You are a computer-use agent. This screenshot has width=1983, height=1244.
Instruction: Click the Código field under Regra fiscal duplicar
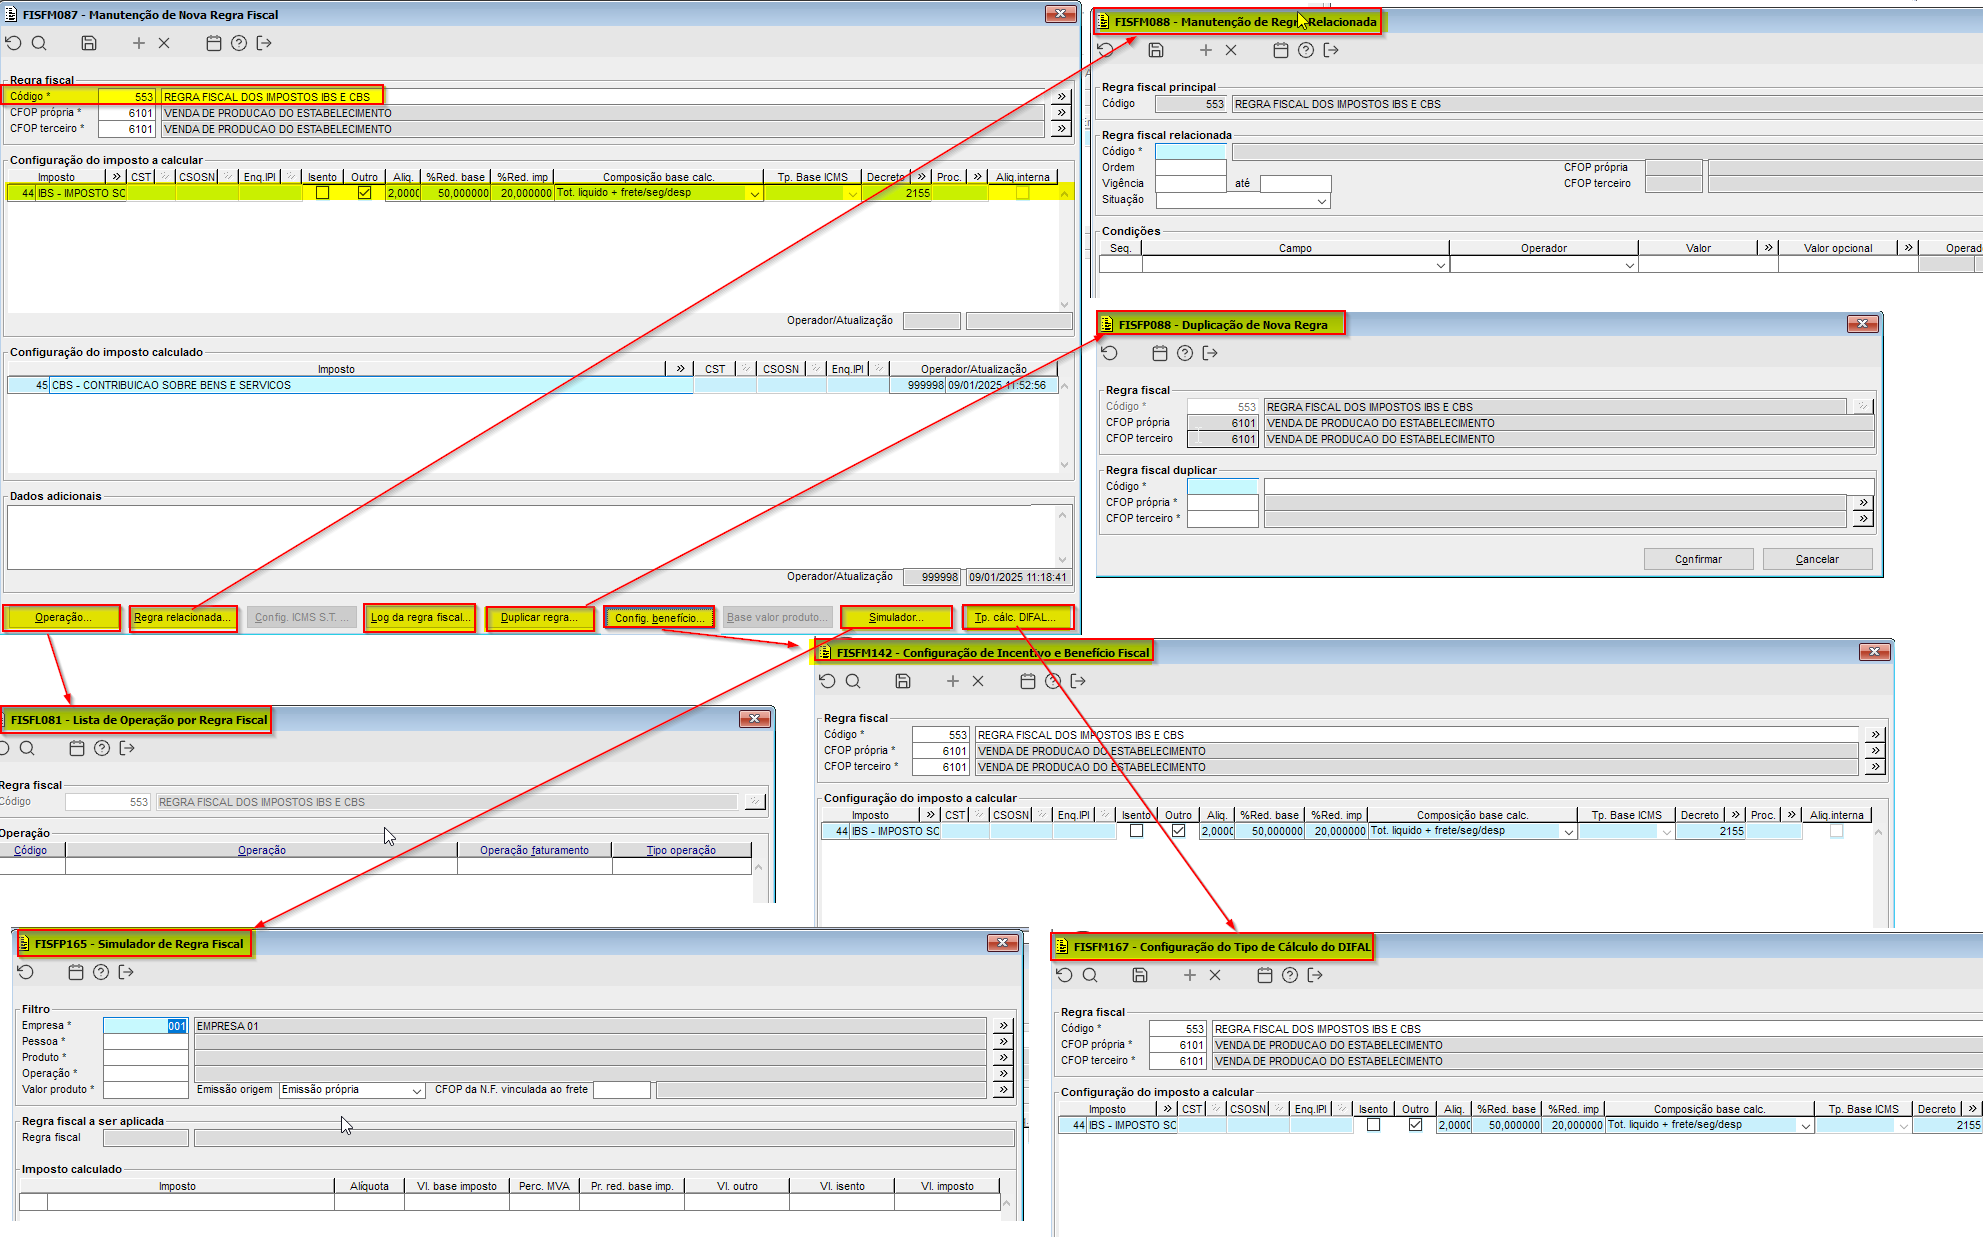[x=1222, y=486]
